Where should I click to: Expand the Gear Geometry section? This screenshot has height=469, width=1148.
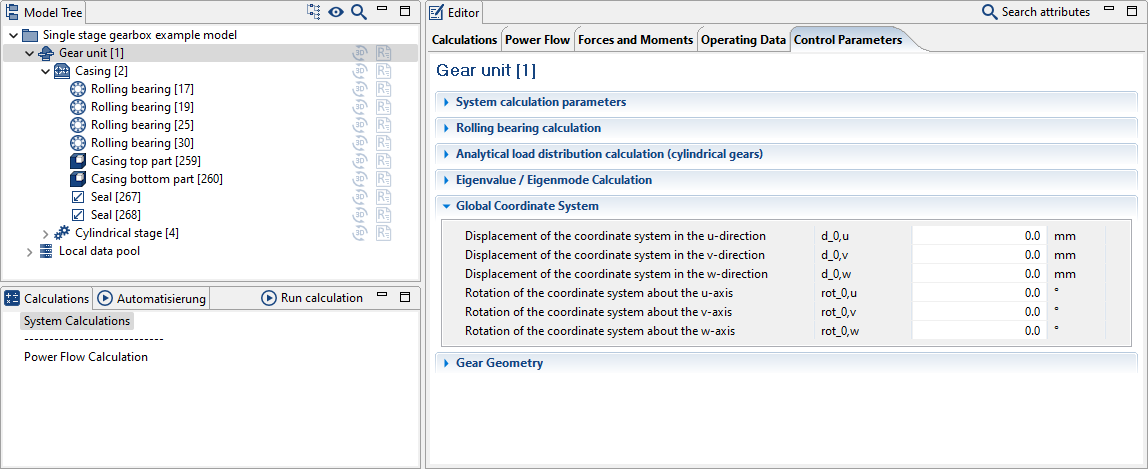pos(447,364)
